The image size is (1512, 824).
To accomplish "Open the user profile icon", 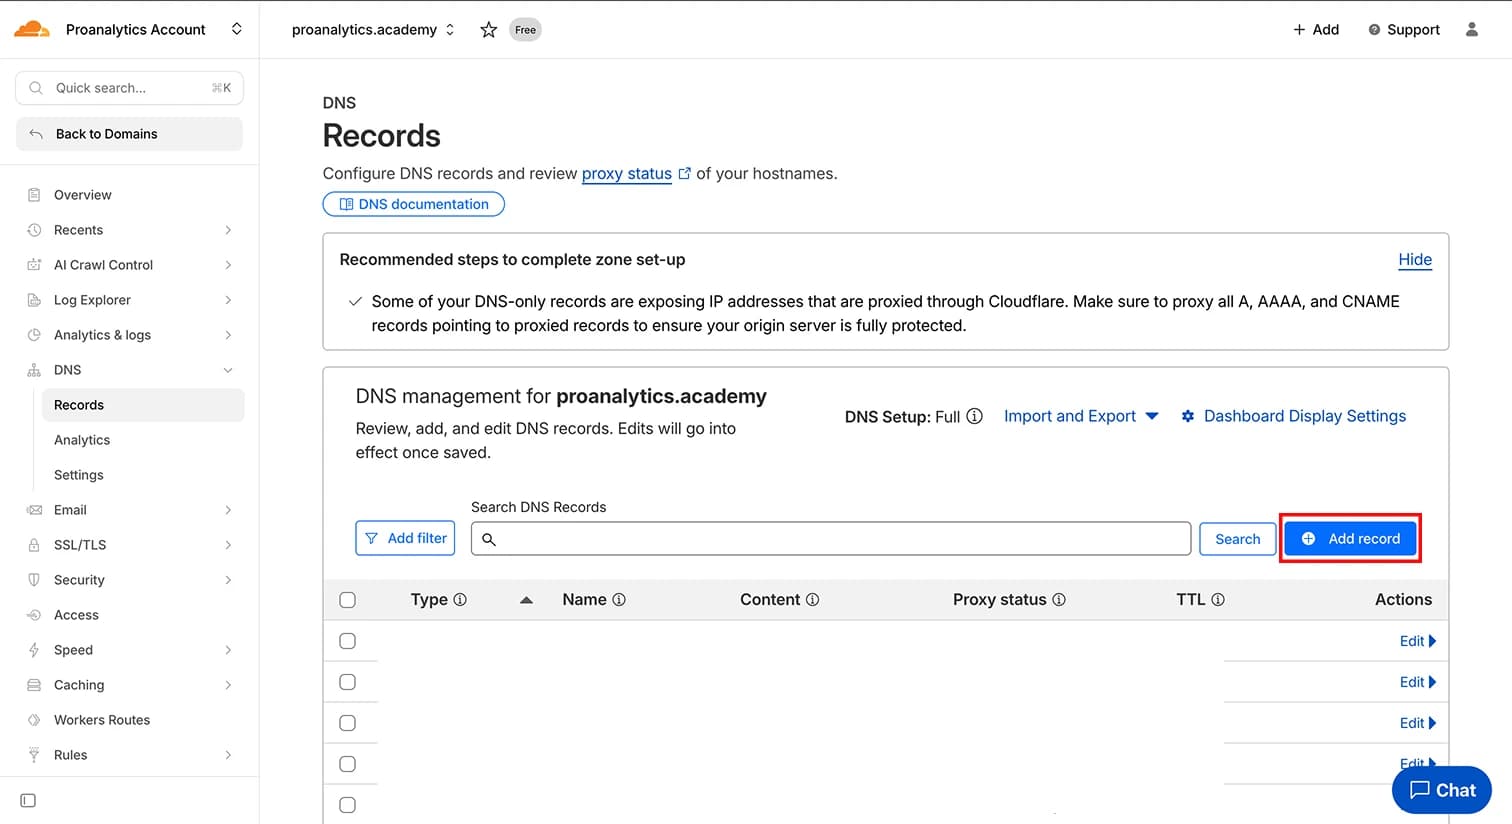I will (1471, 30).
